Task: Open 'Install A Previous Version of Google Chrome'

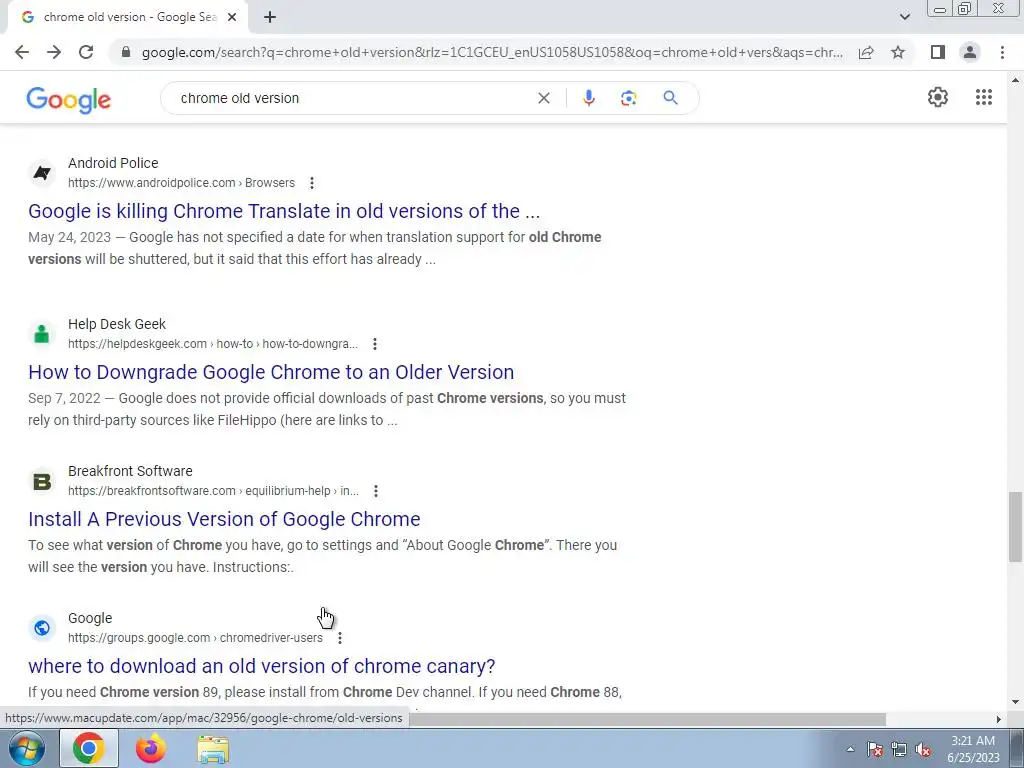Action: pos(224,519)
